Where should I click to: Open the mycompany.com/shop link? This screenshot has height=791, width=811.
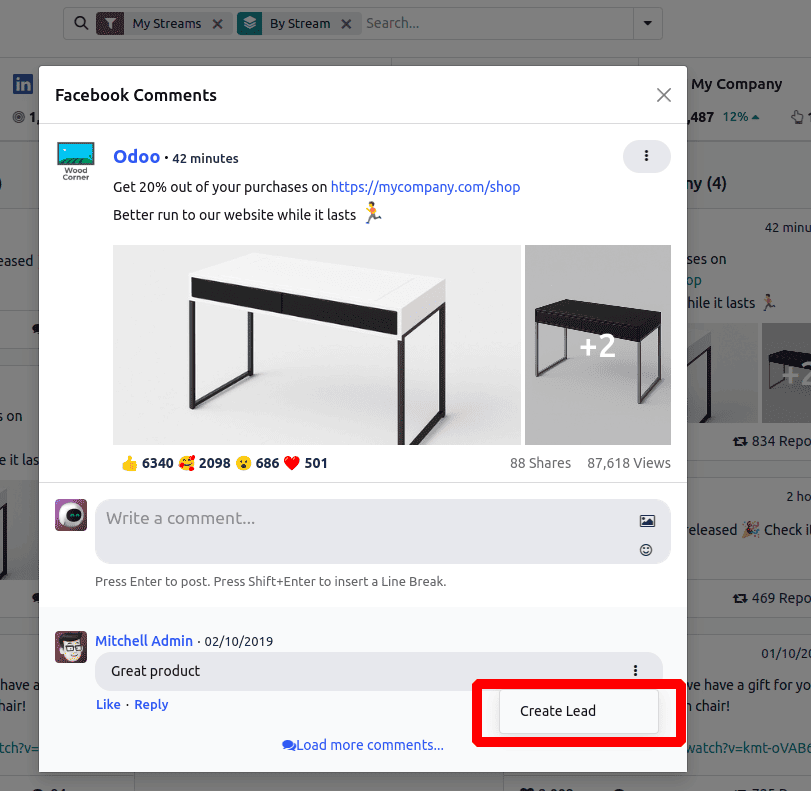click(x=425, y=187)
